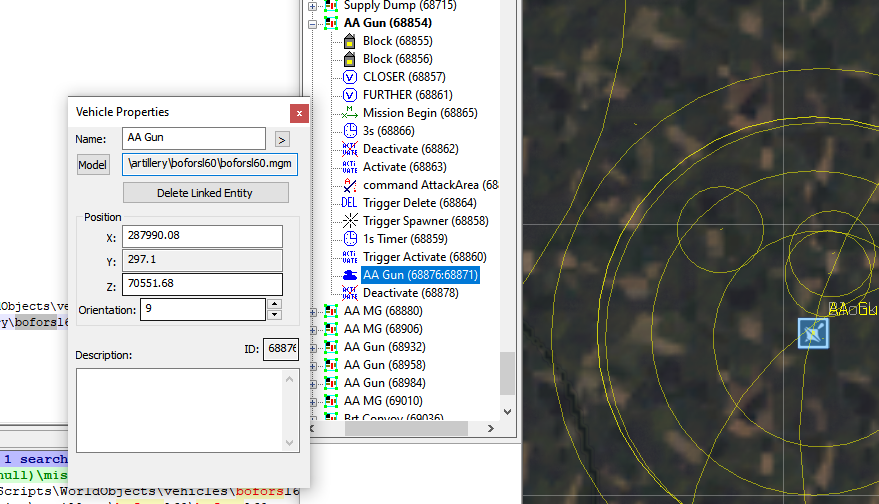Click the Activate (68863) icon in tree
Image resolution: width=879 pixels, height=504 pixels.
[x=350, y=167]
